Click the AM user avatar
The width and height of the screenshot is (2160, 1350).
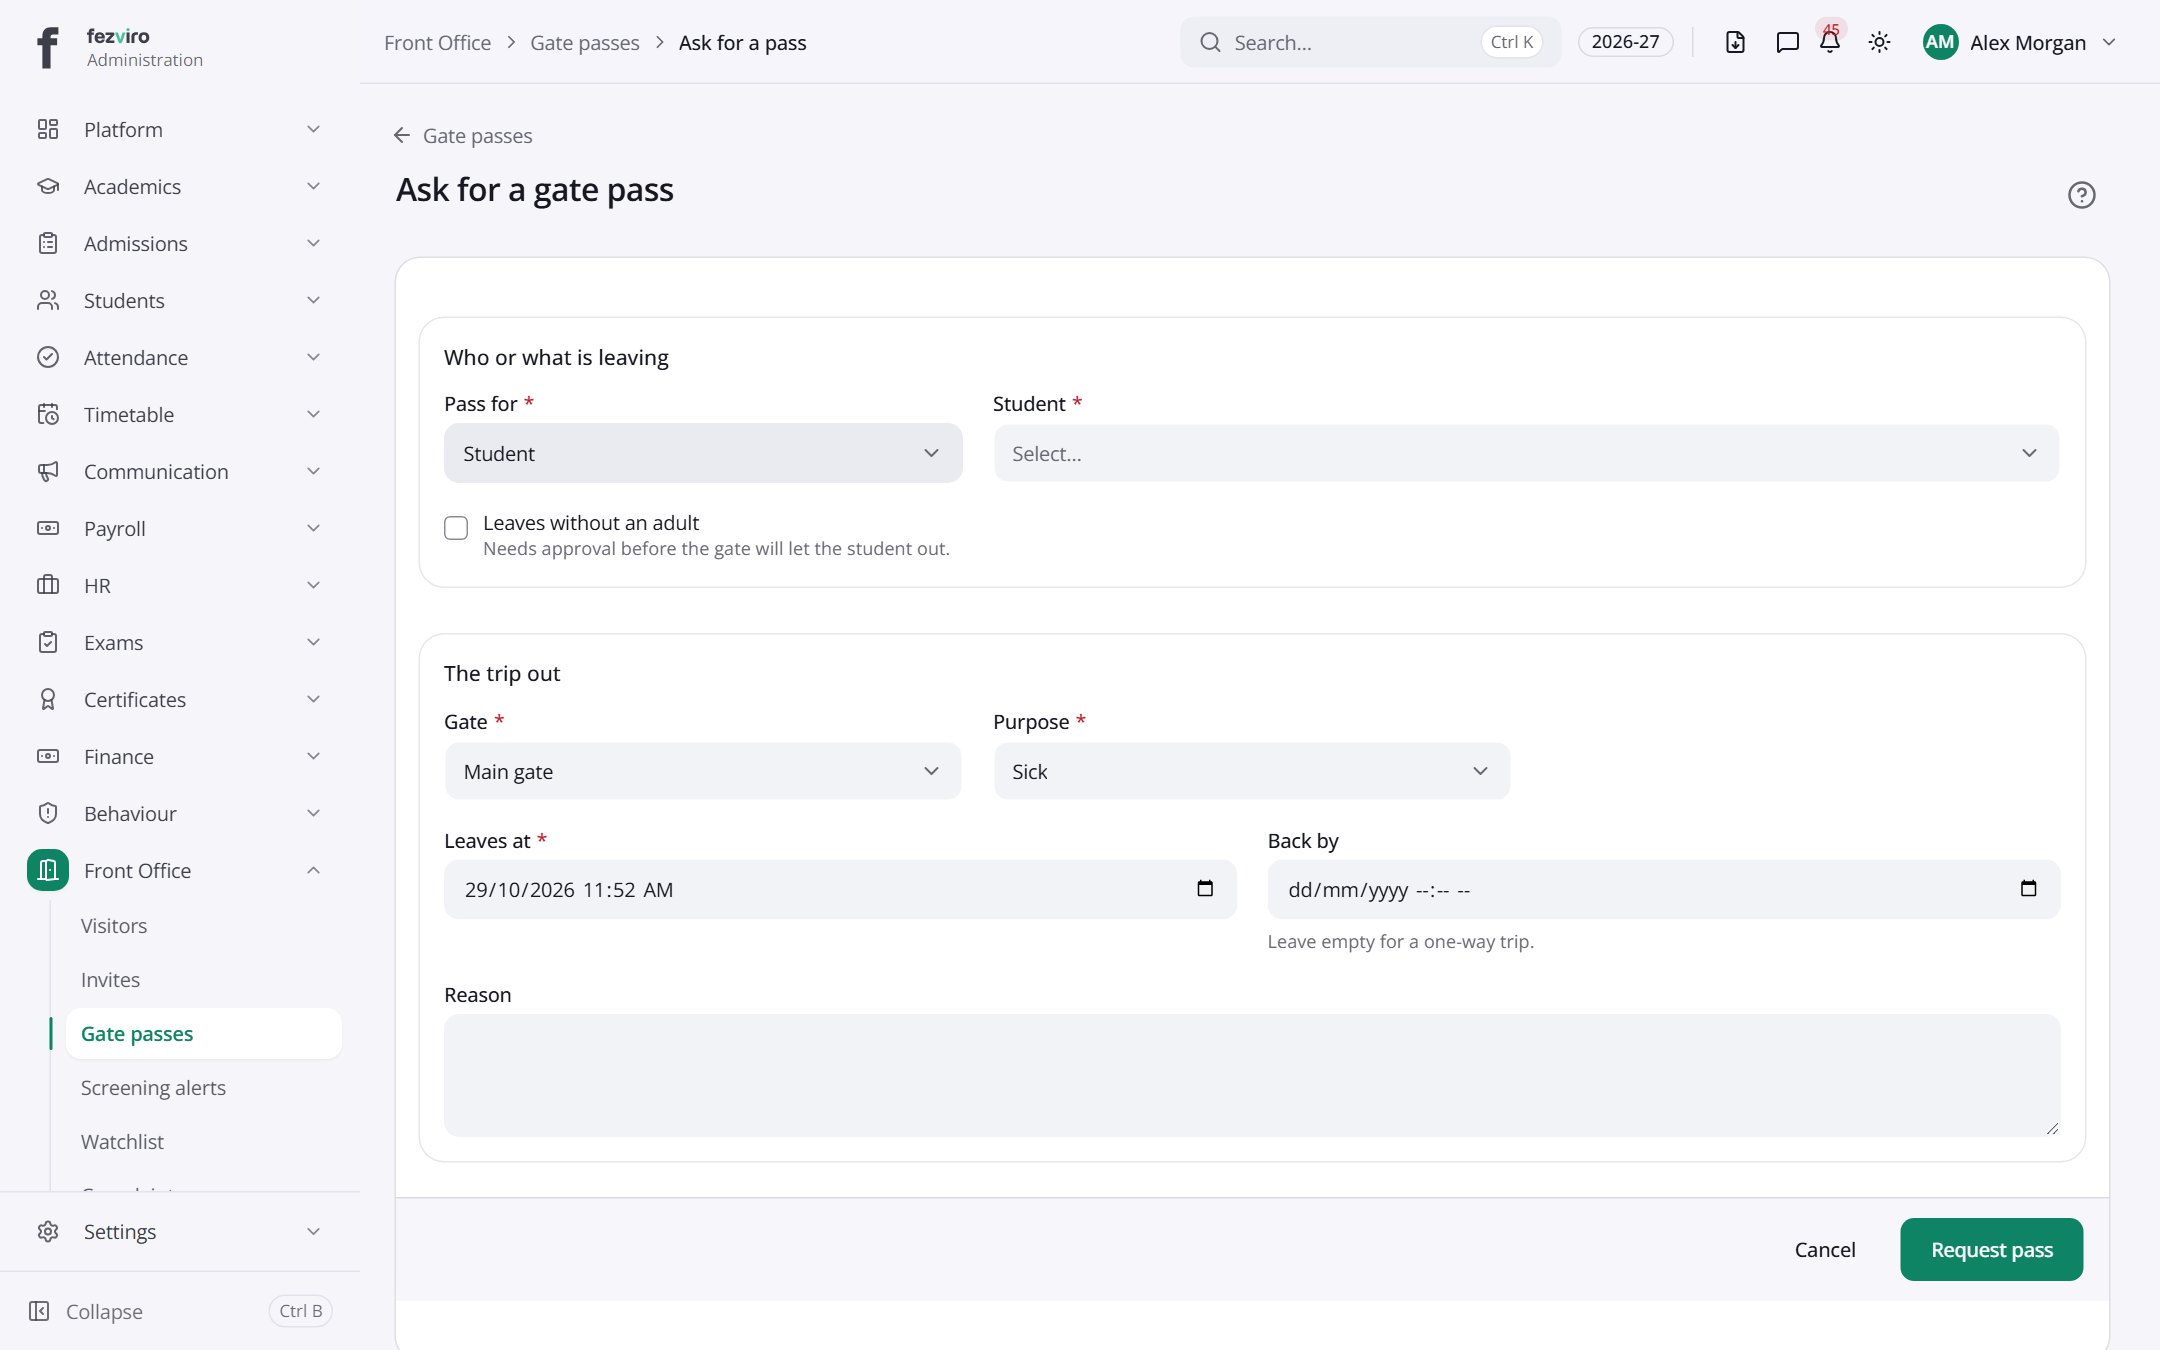1940,42
